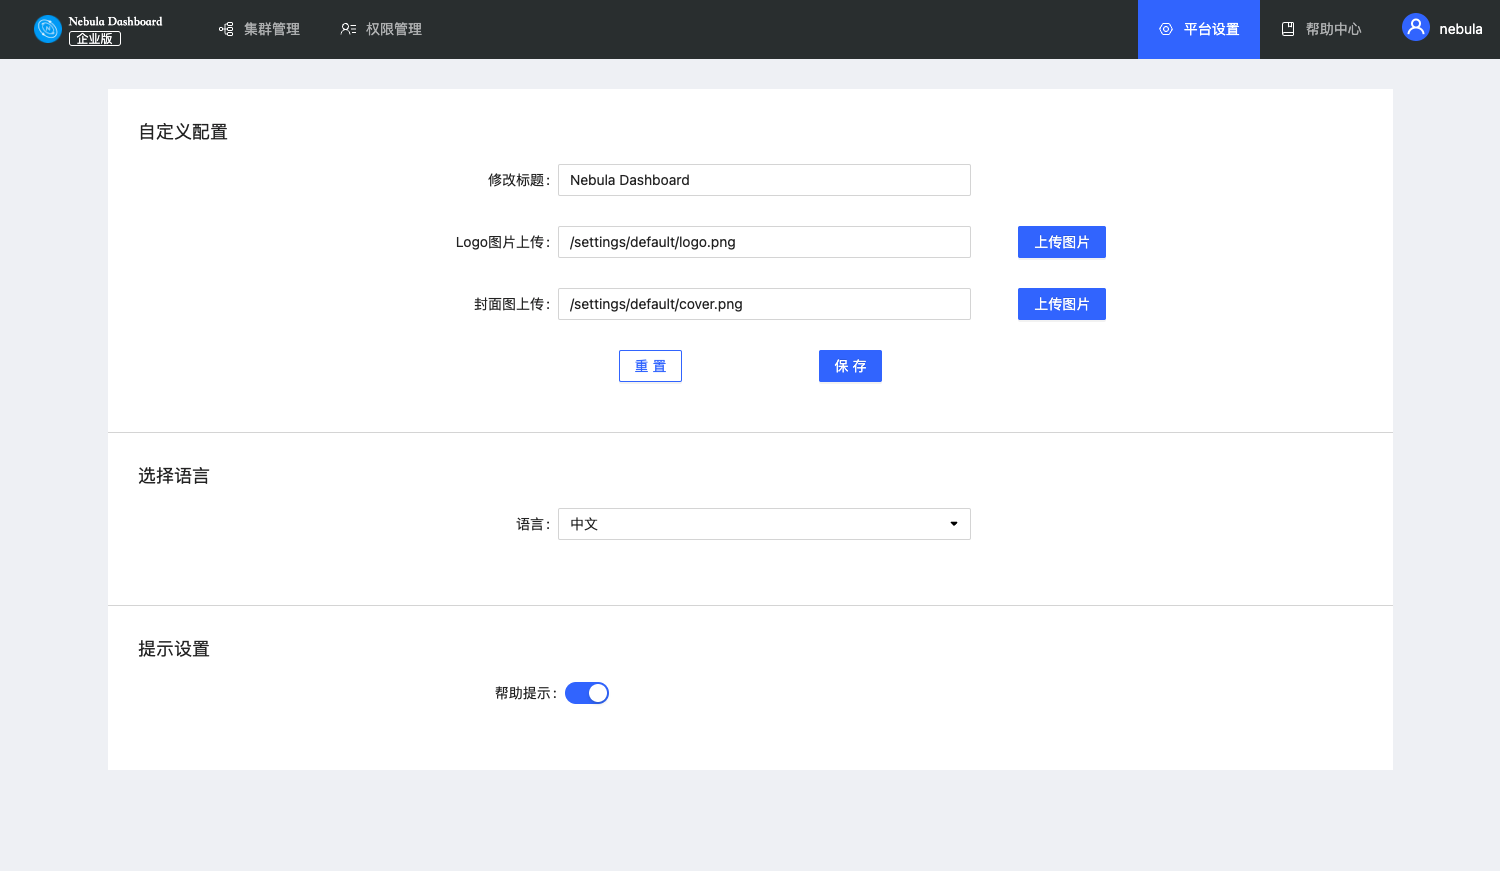Toggle the 帮助提示 switch off
The image size is (1500, 871).
pyautogui.click(x=587, y=693)
